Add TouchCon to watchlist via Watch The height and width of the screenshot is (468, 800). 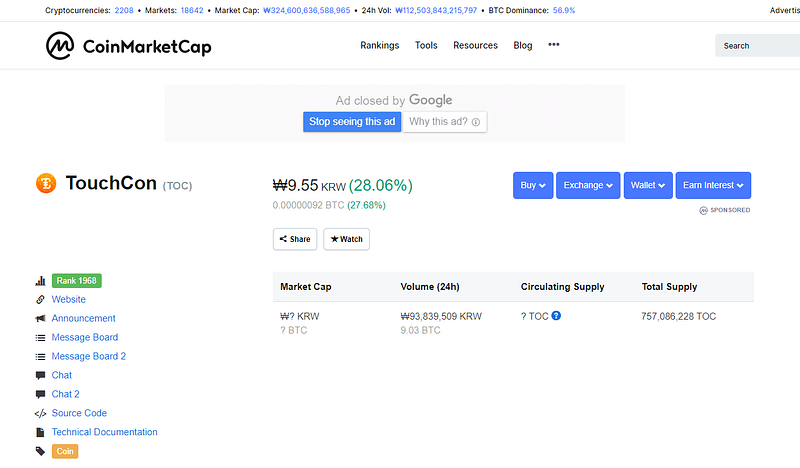pos(346,239)
